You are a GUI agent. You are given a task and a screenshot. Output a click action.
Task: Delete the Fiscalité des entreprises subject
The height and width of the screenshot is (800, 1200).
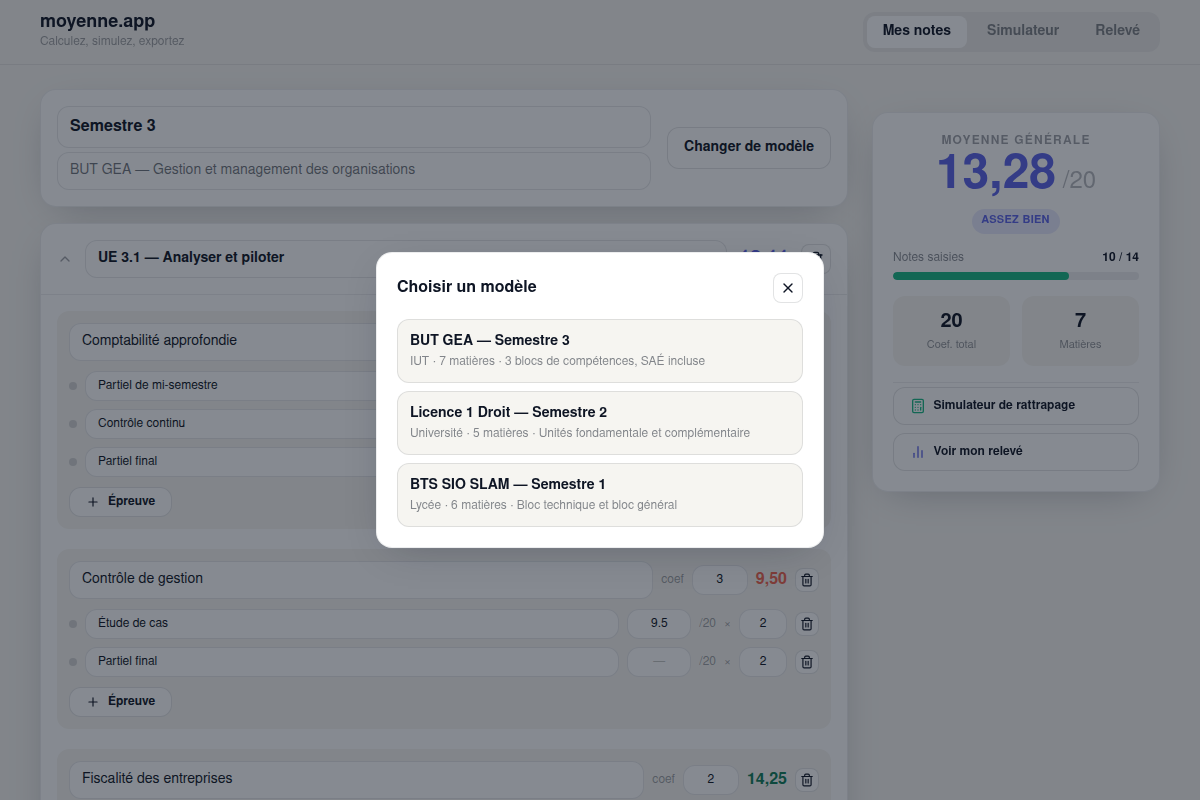click(x=808, y=779)
